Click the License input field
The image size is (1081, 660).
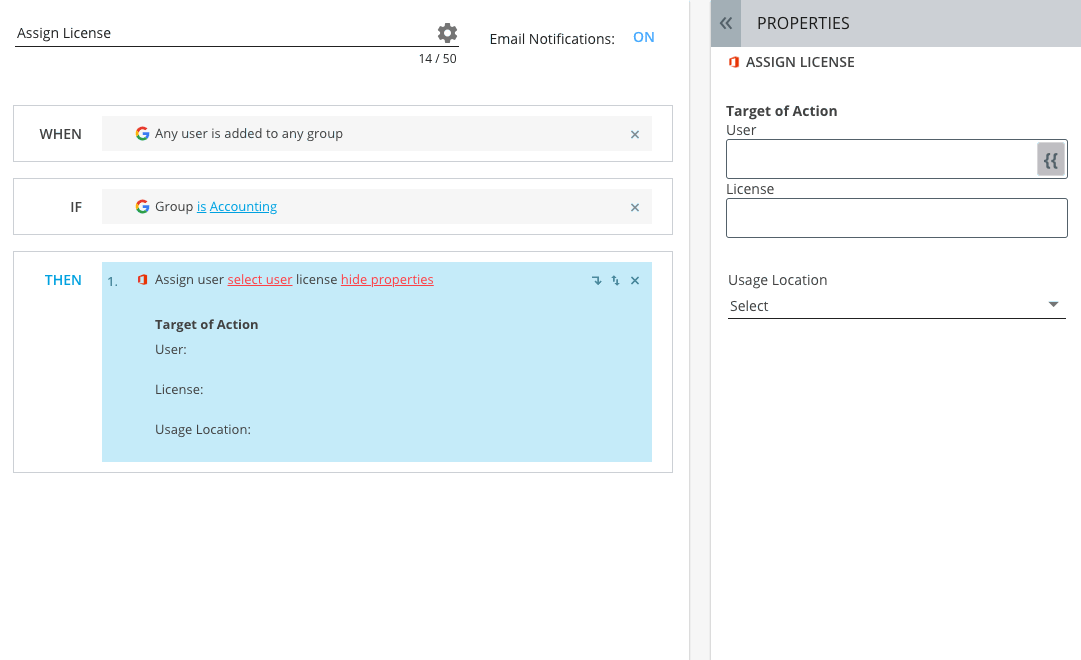(896, 218)
